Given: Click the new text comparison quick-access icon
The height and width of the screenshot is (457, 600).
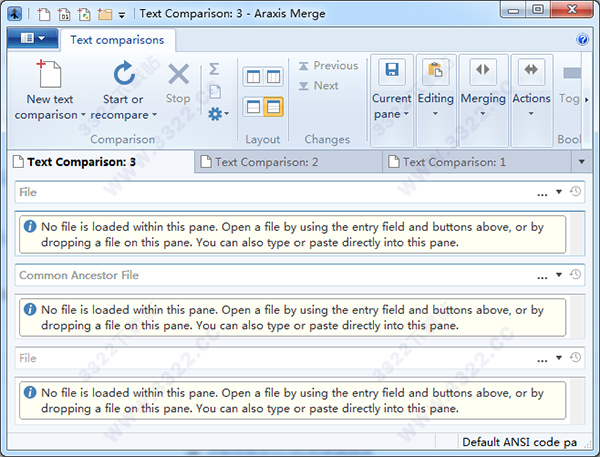Looking at the screenshot, I should coord(44,14).
